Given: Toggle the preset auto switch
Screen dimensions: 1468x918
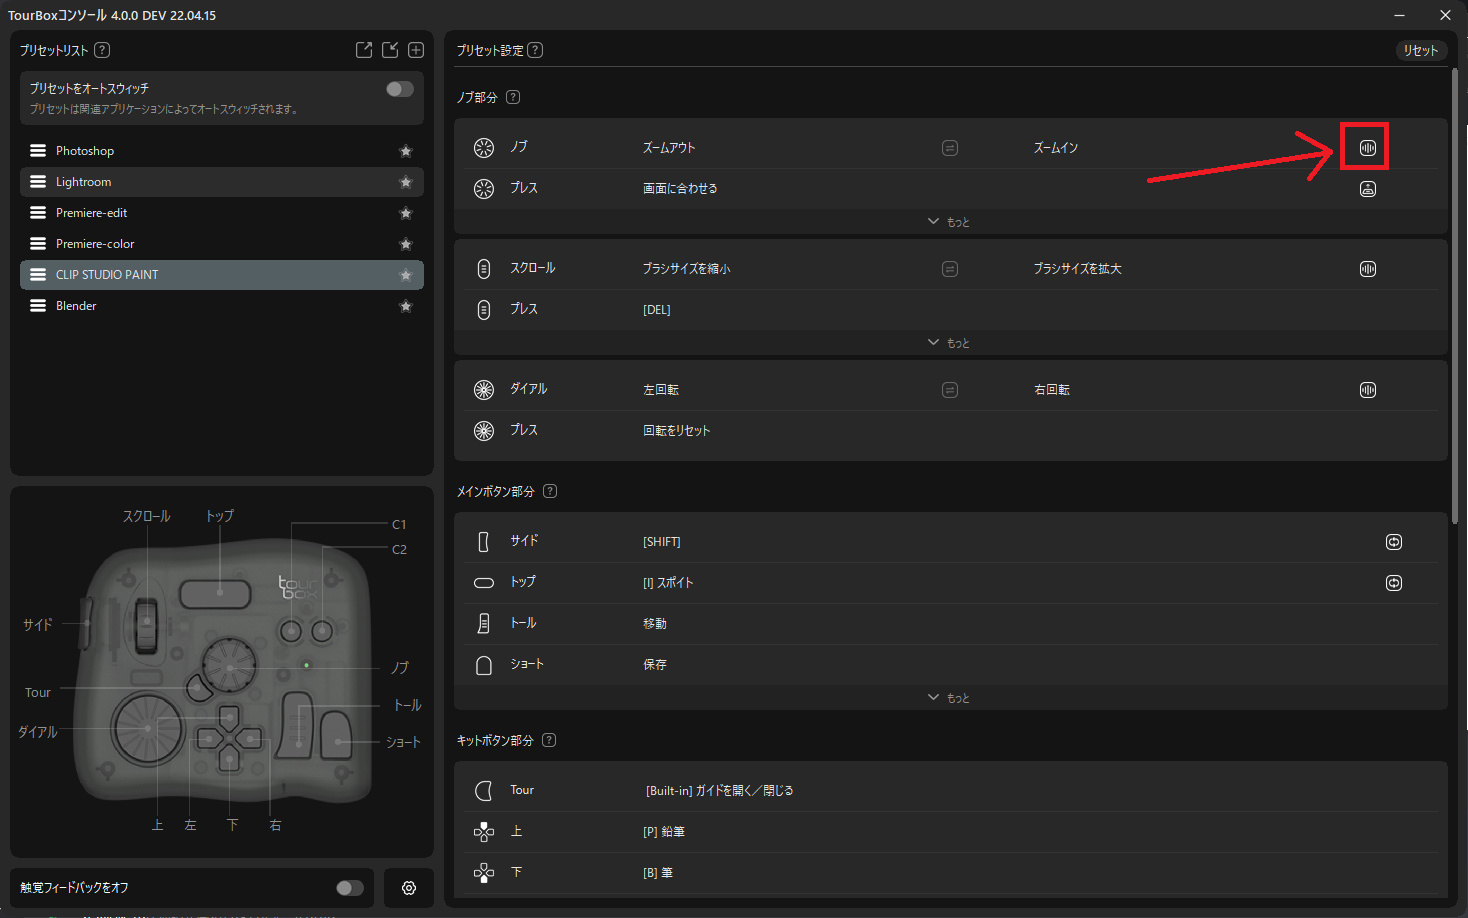Looking at the screenshot, I should coord(399,89).
